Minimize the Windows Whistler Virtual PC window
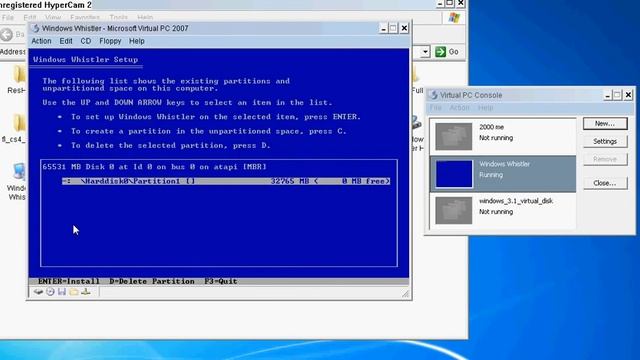The width and height of the screenshot is (640, 360). [x=383, y=28]
